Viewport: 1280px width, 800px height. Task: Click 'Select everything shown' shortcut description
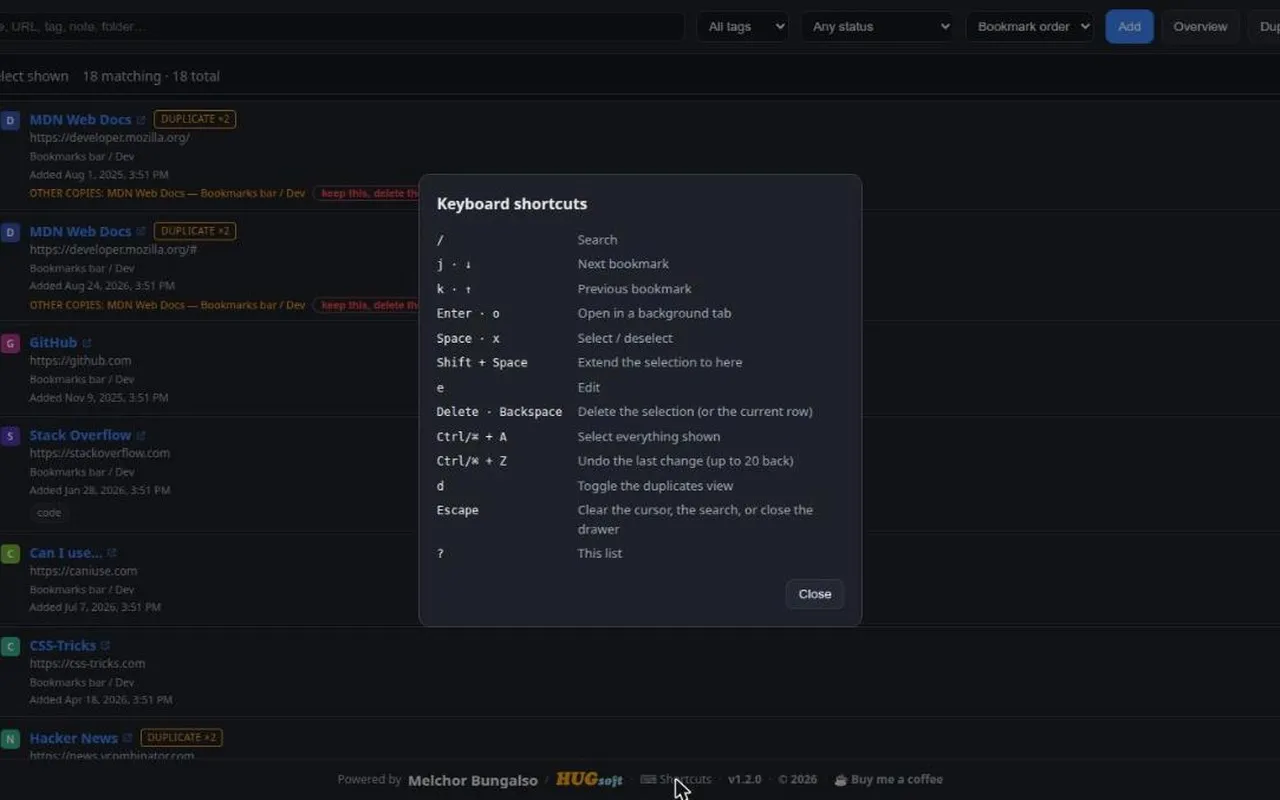(x=648, y=437)
